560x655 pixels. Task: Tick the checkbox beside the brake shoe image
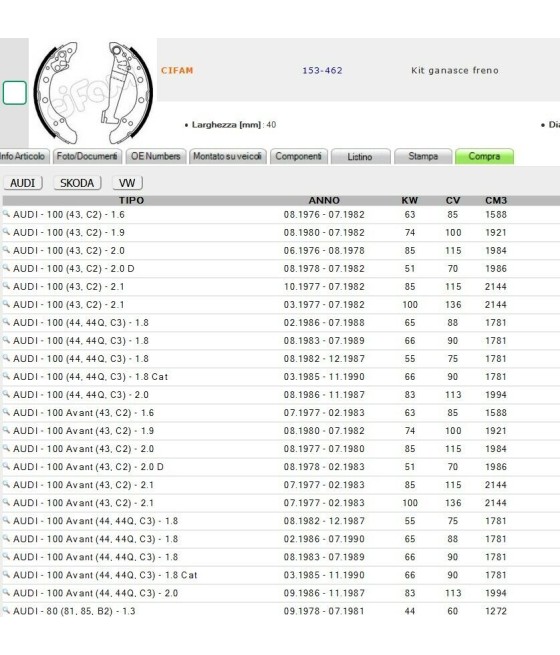15,93
